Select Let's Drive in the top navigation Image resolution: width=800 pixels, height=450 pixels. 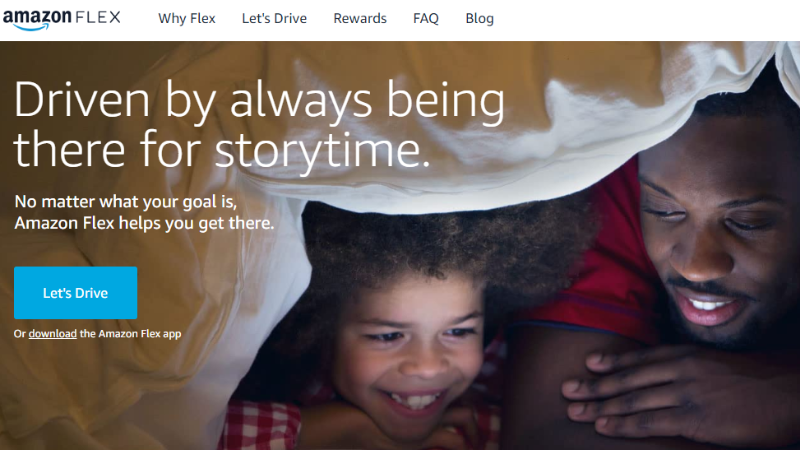(274, 19)
